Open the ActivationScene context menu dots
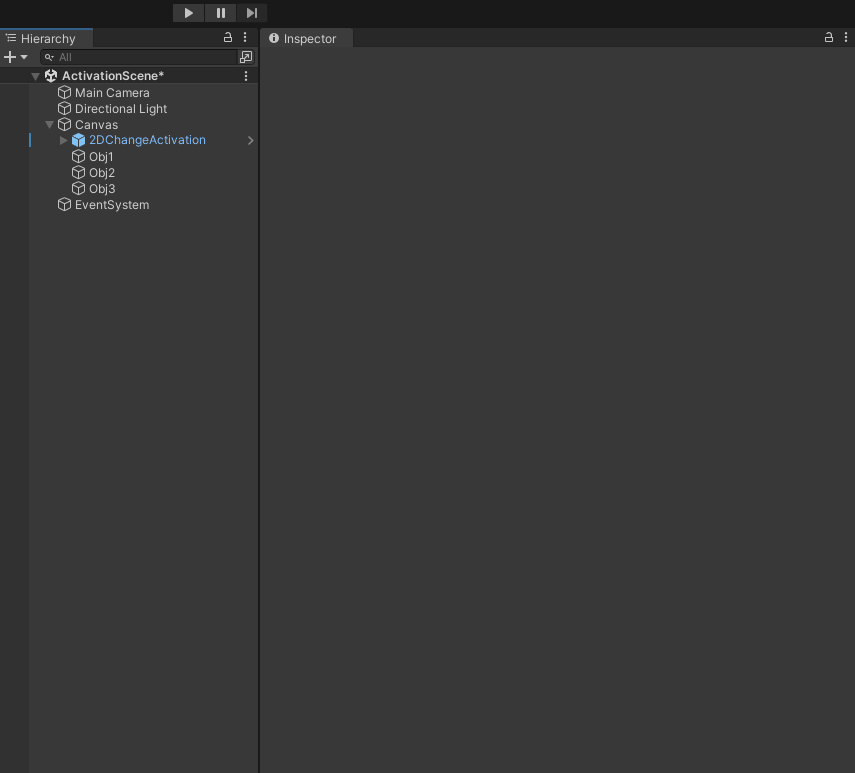855x773 pixels. (x=246, y=76)
